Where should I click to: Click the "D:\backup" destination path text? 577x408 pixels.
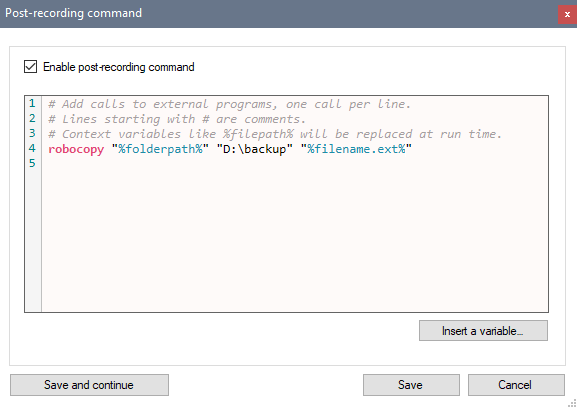(255, 149)
